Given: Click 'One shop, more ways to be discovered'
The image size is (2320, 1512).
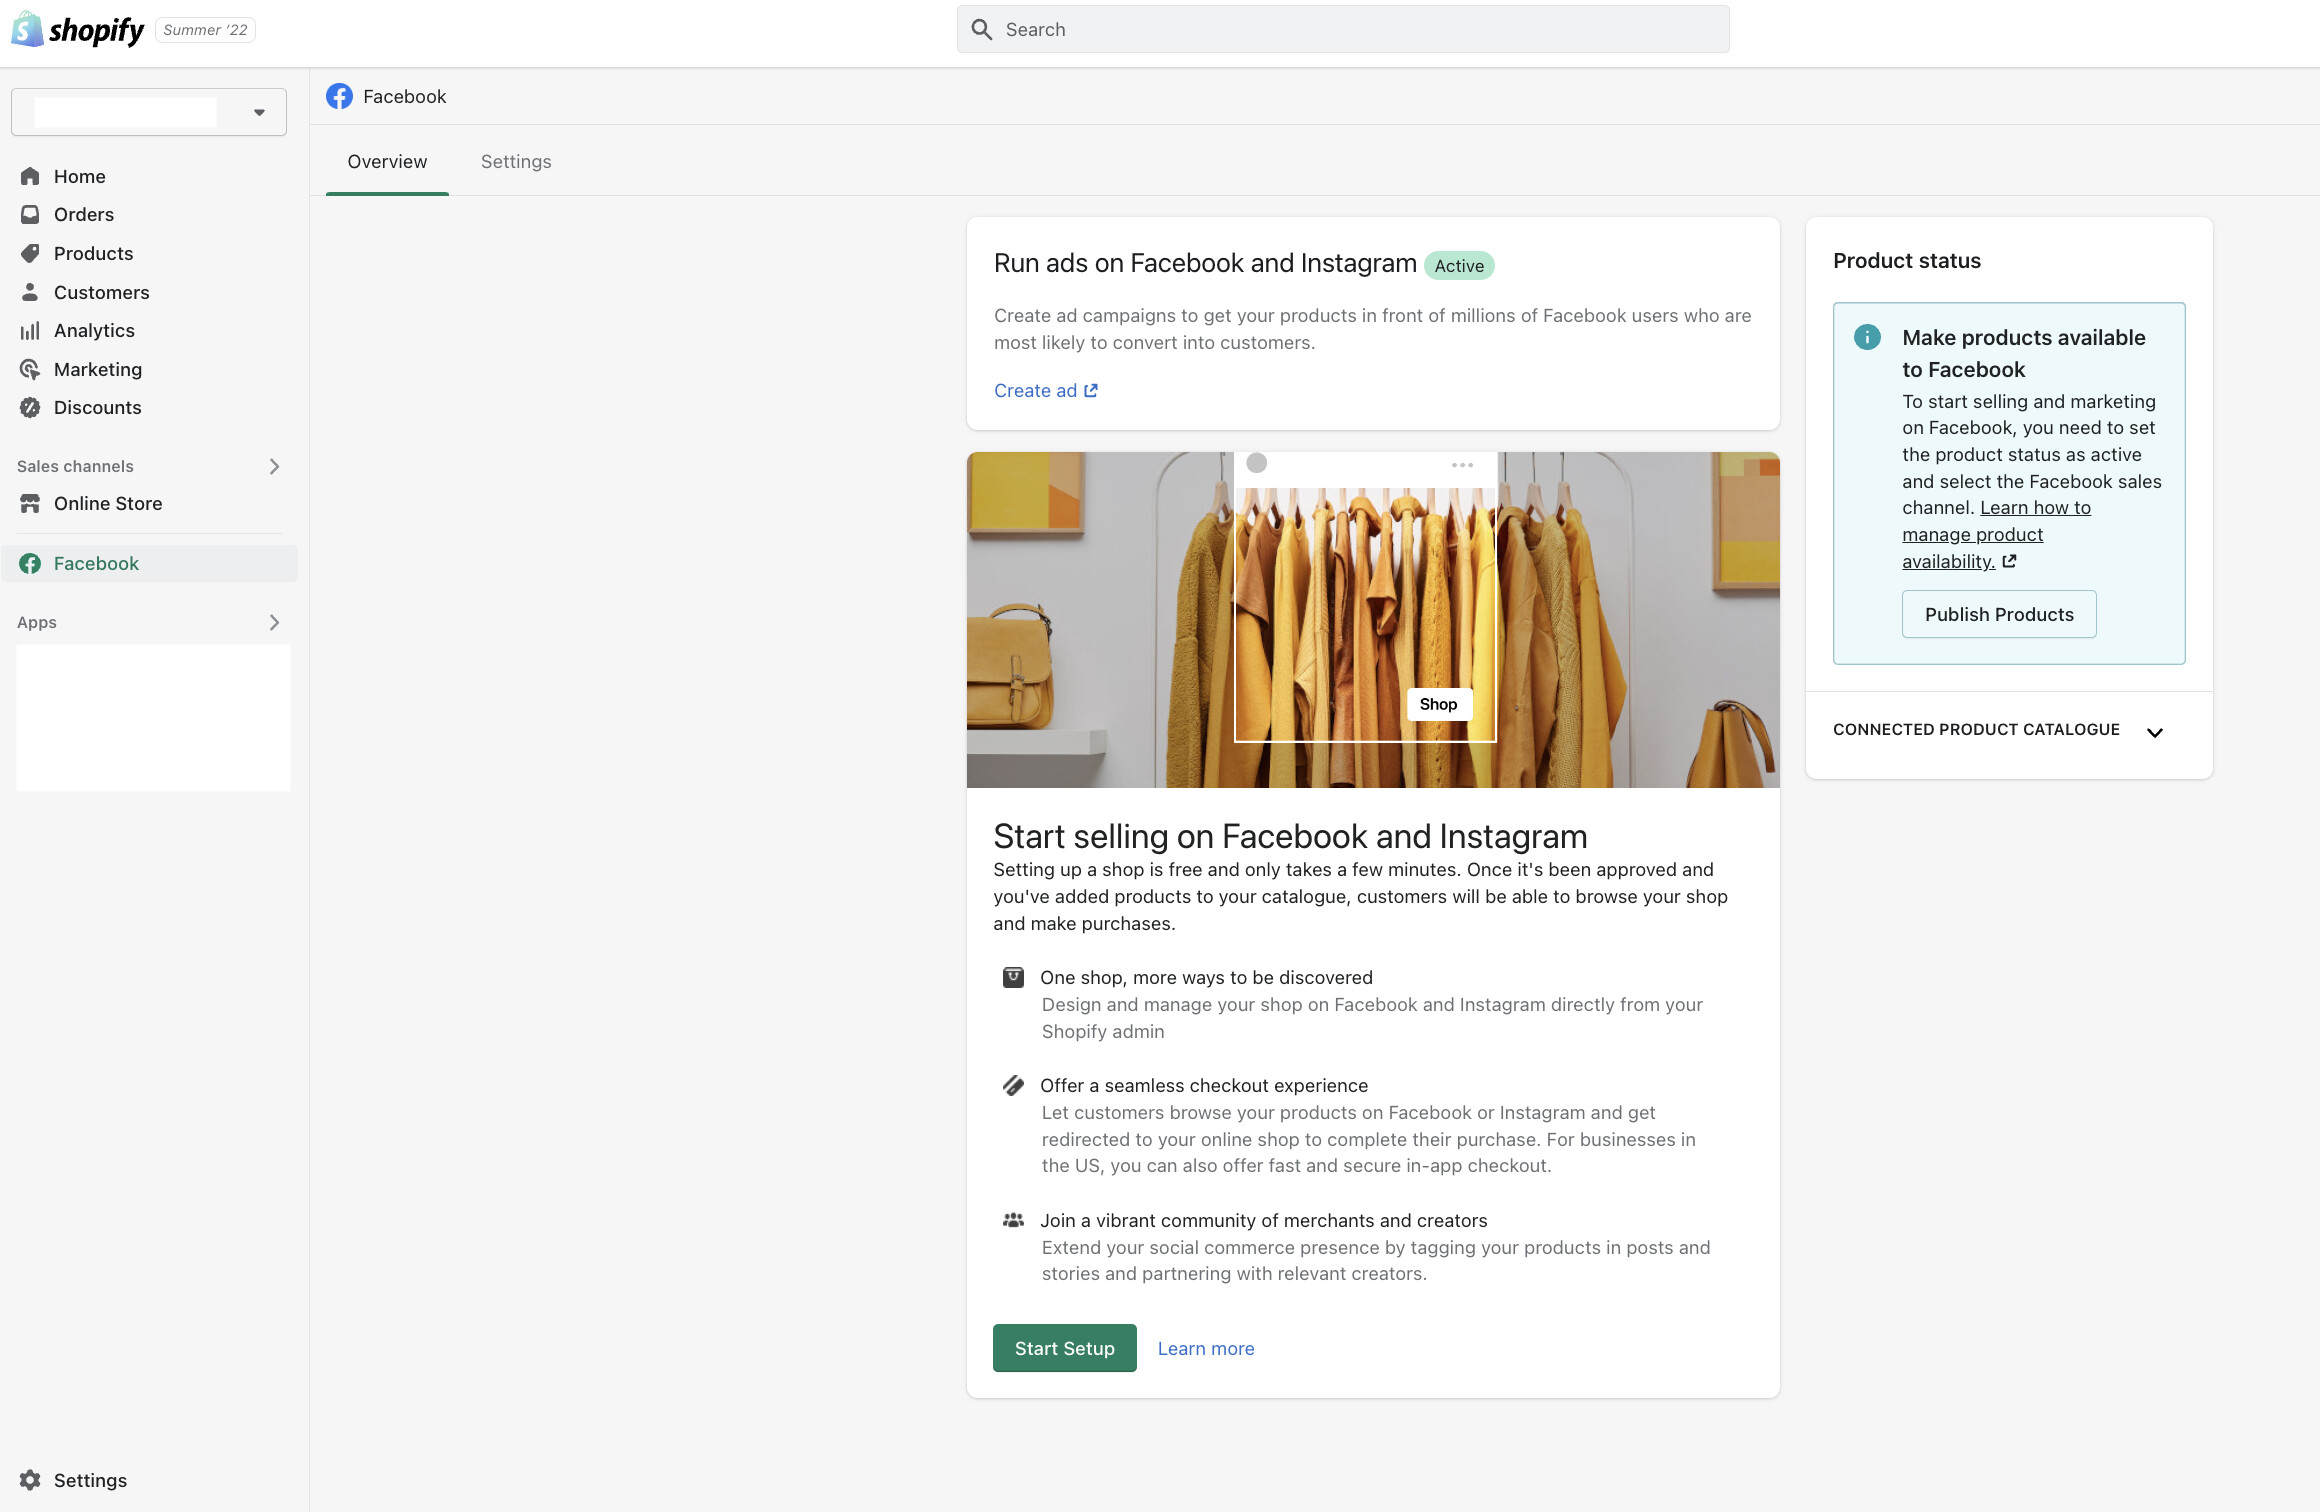Looking at the screenshot, I should [x=1206, y=977].
